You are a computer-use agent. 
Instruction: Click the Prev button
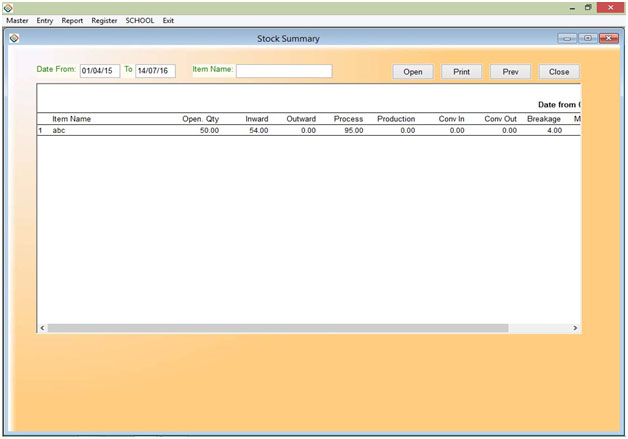[x=510, y=72]
